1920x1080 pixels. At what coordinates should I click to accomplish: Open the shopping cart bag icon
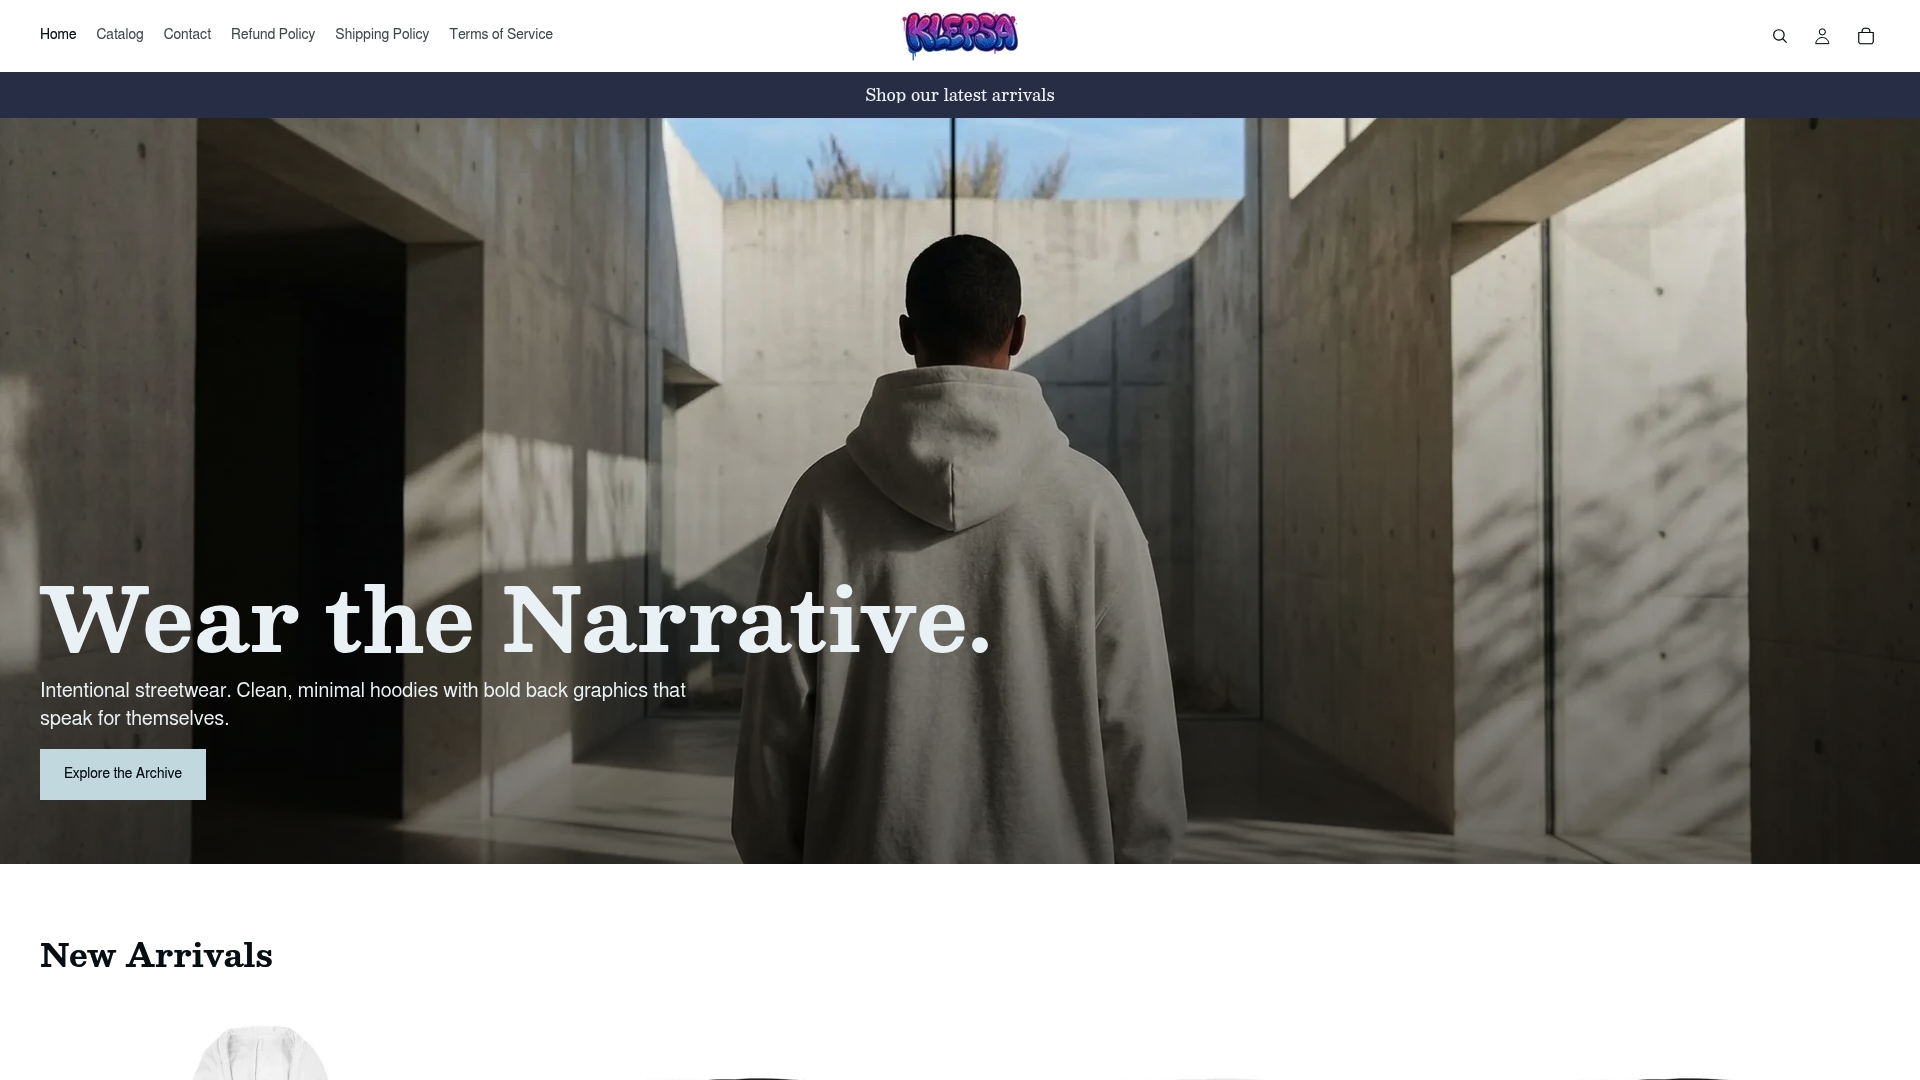point(1866,36)
